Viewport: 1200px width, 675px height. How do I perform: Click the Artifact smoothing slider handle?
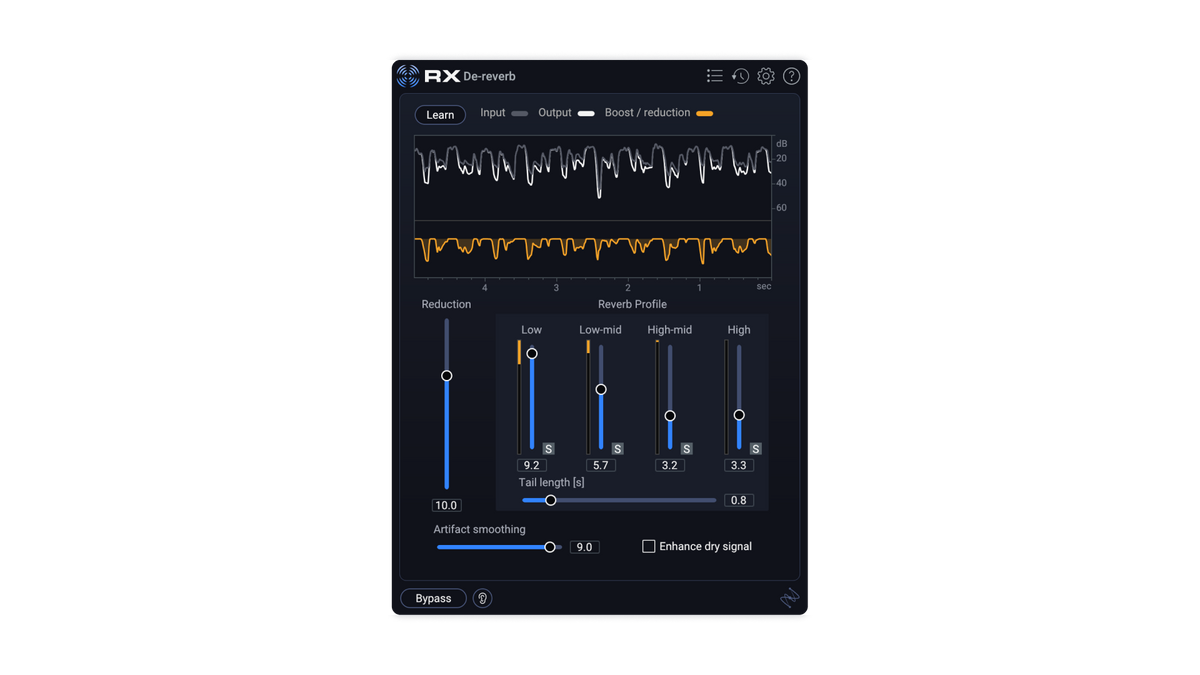click(x=550, y=547)
